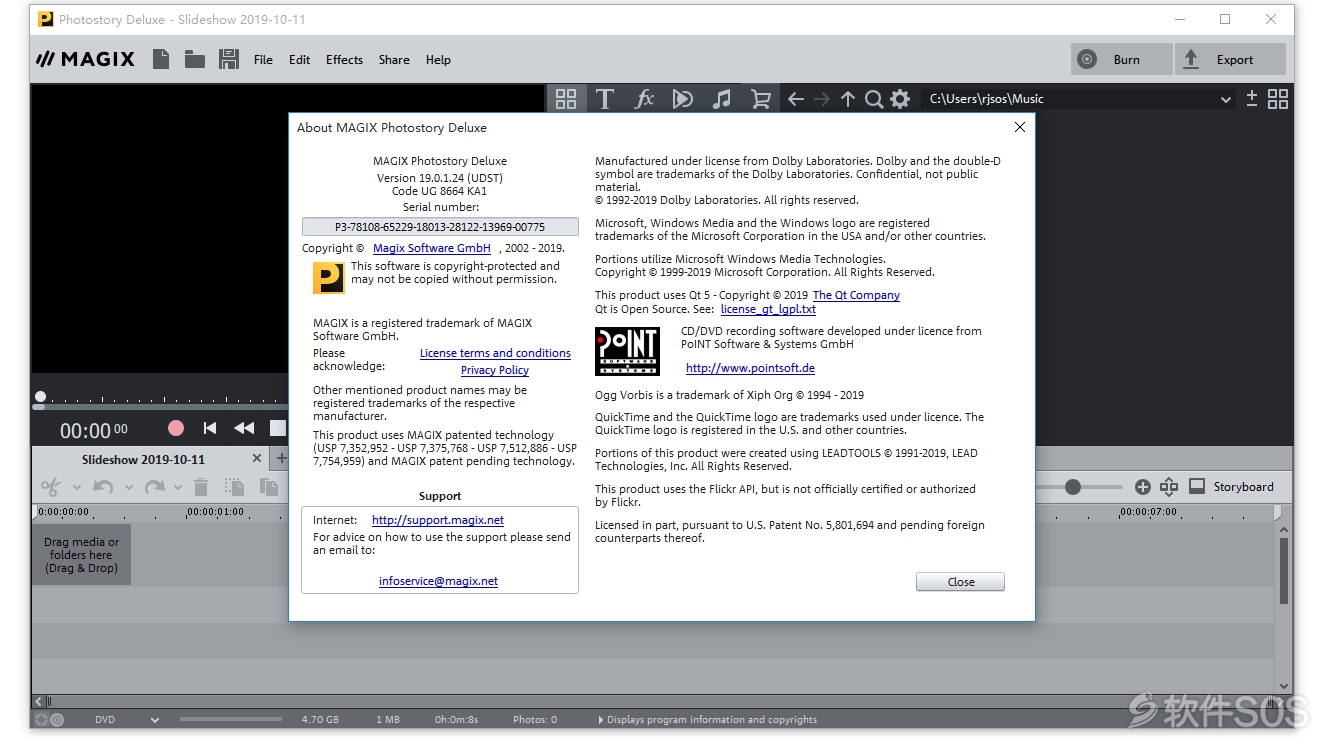Open the Effects menu
This screenshot has width=1328, height=741.
(344, 60)
